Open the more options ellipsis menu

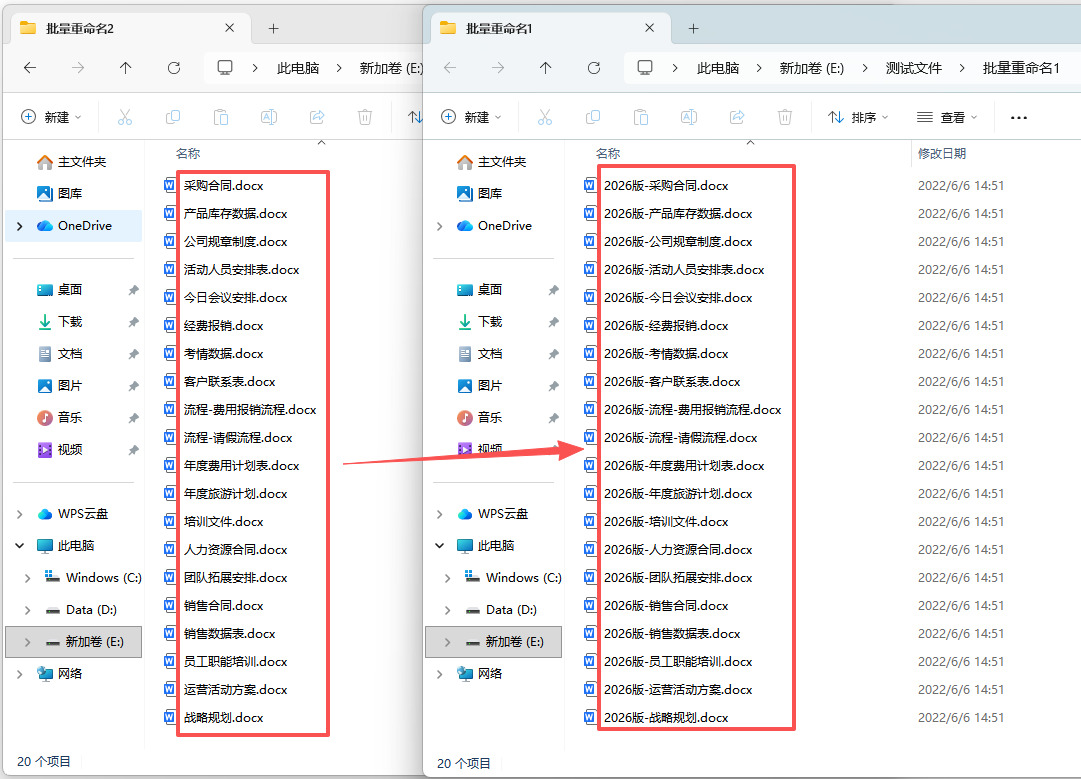[x=1018, y=118]
